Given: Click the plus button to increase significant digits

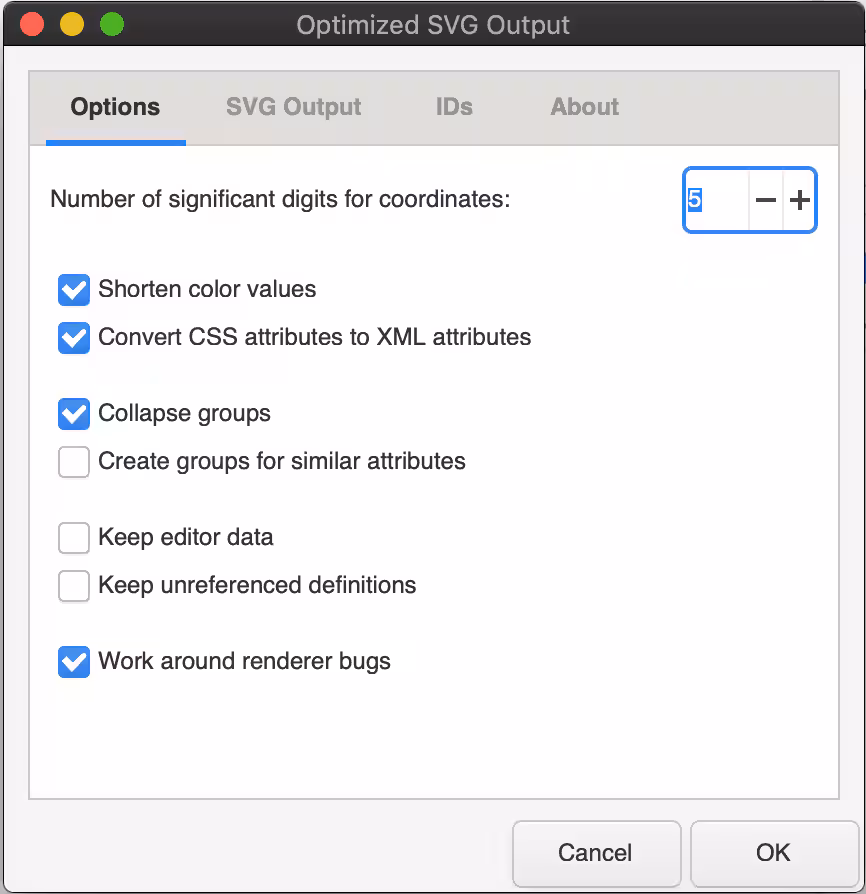Looking at the screenshot, I should (x=799, y=200).
